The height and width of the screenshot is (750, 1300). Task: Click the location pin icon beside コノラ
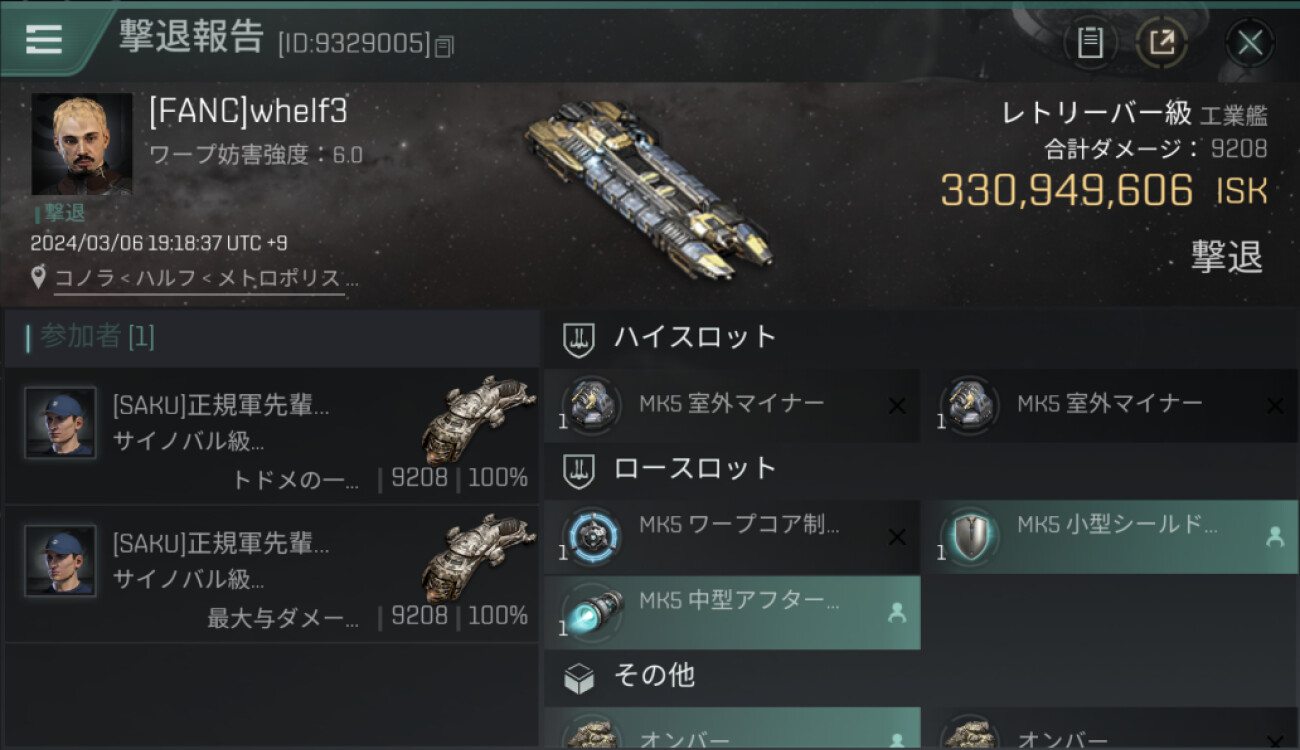click(38, 277)
